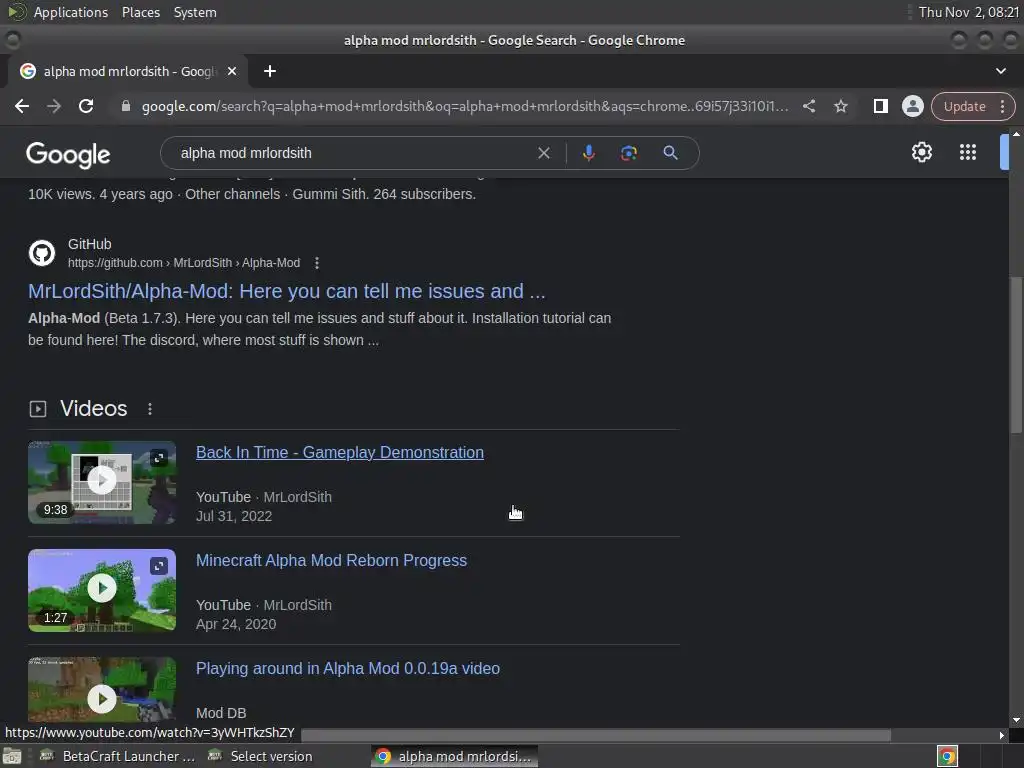1024x768 pixels.
Task: Open GitHub favicon result icon
Action: [42, 253]
